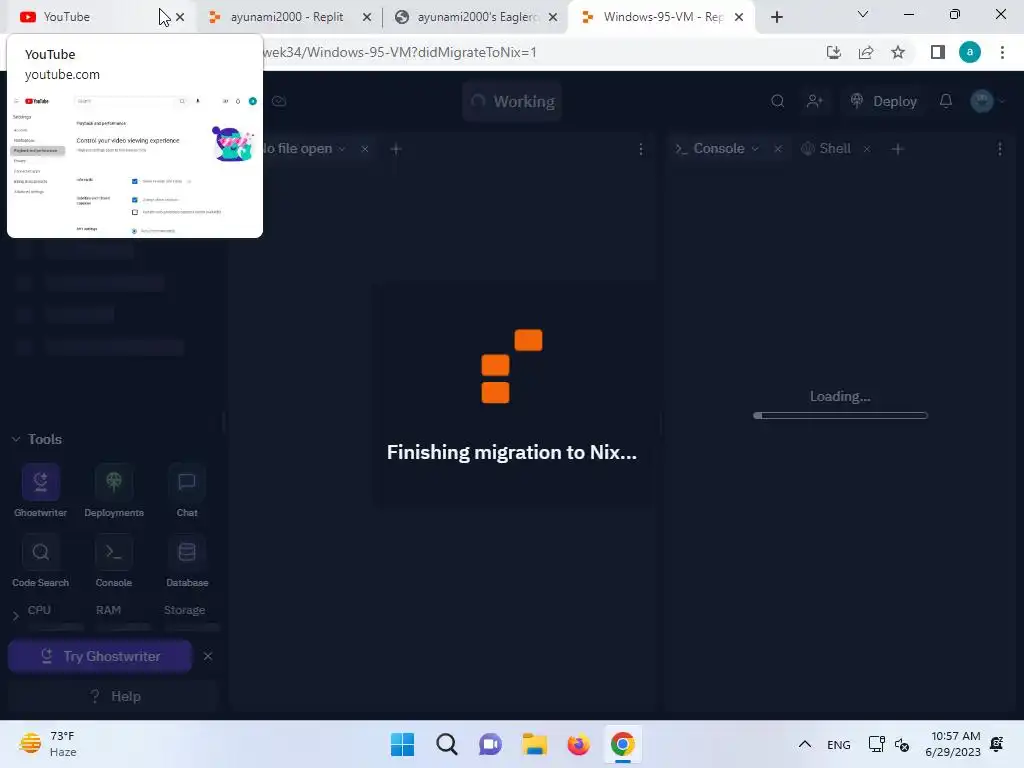Click the Chrome icon in taskbar
Screen dimensions: 1024x768
(622, 744)
